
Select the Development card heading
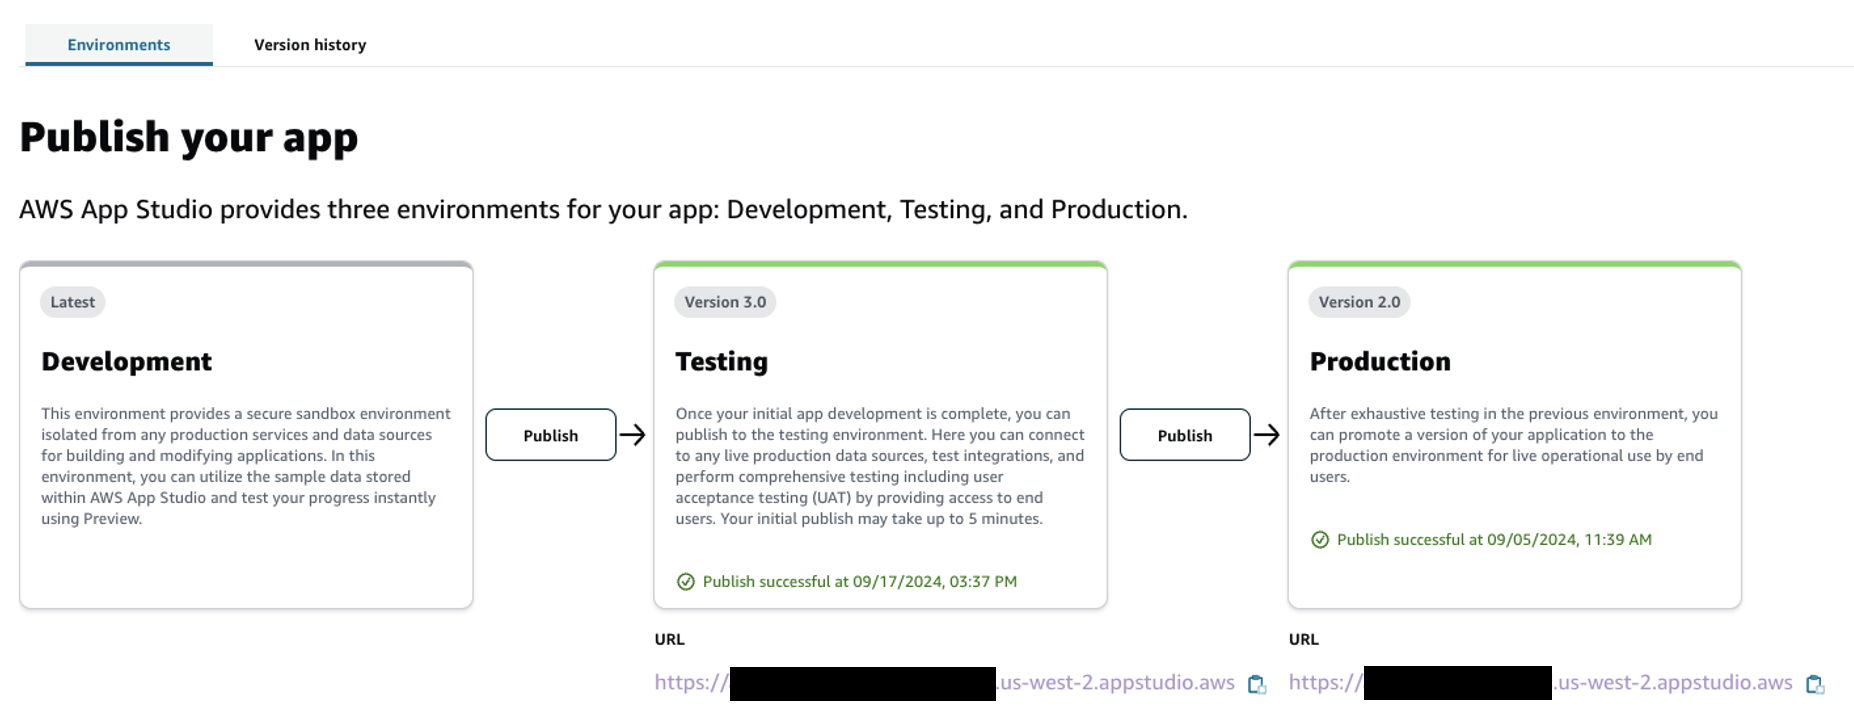(127, 361)
